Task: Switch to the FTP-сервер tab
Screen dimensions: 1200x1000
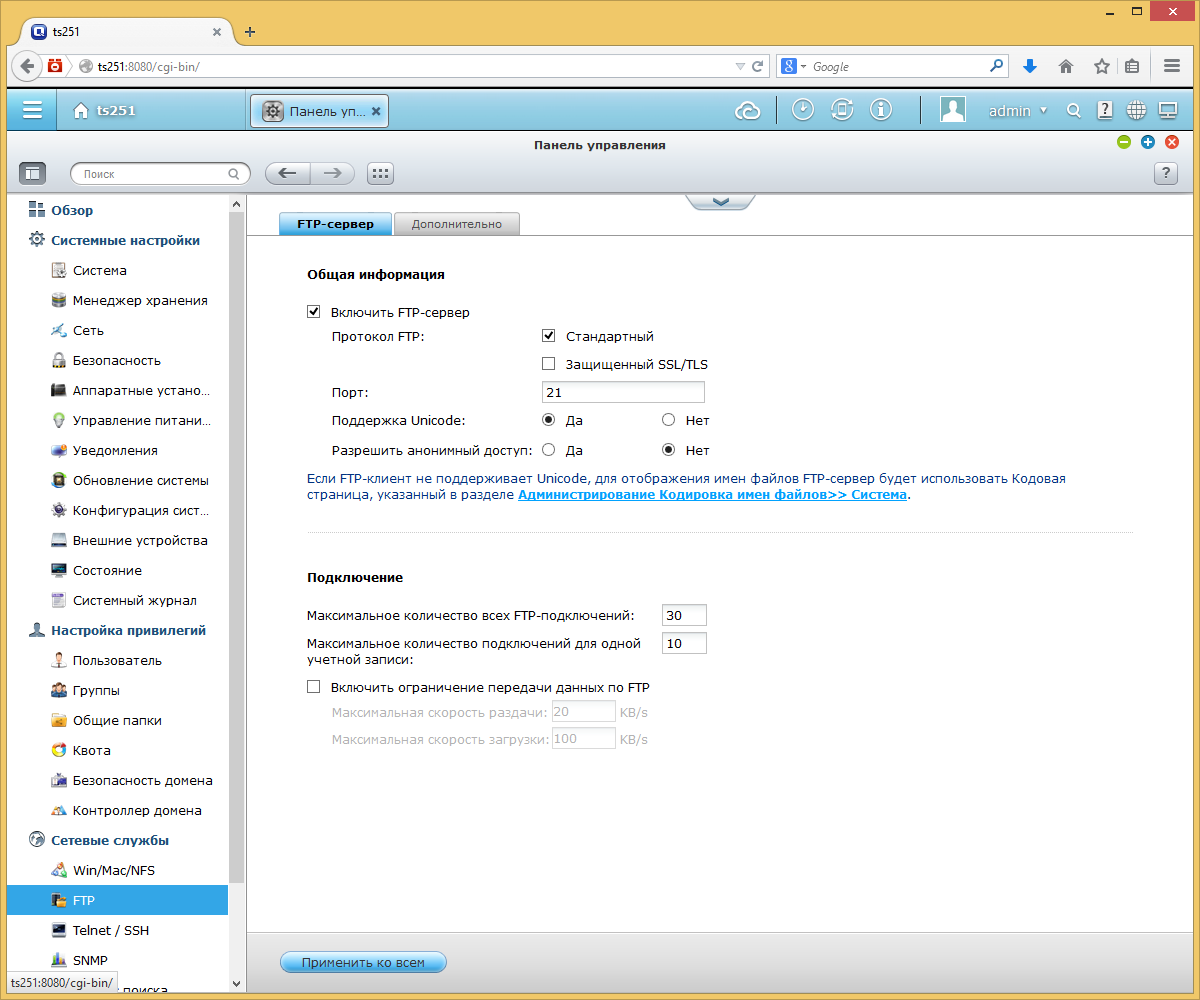Action: pos(336,224)
